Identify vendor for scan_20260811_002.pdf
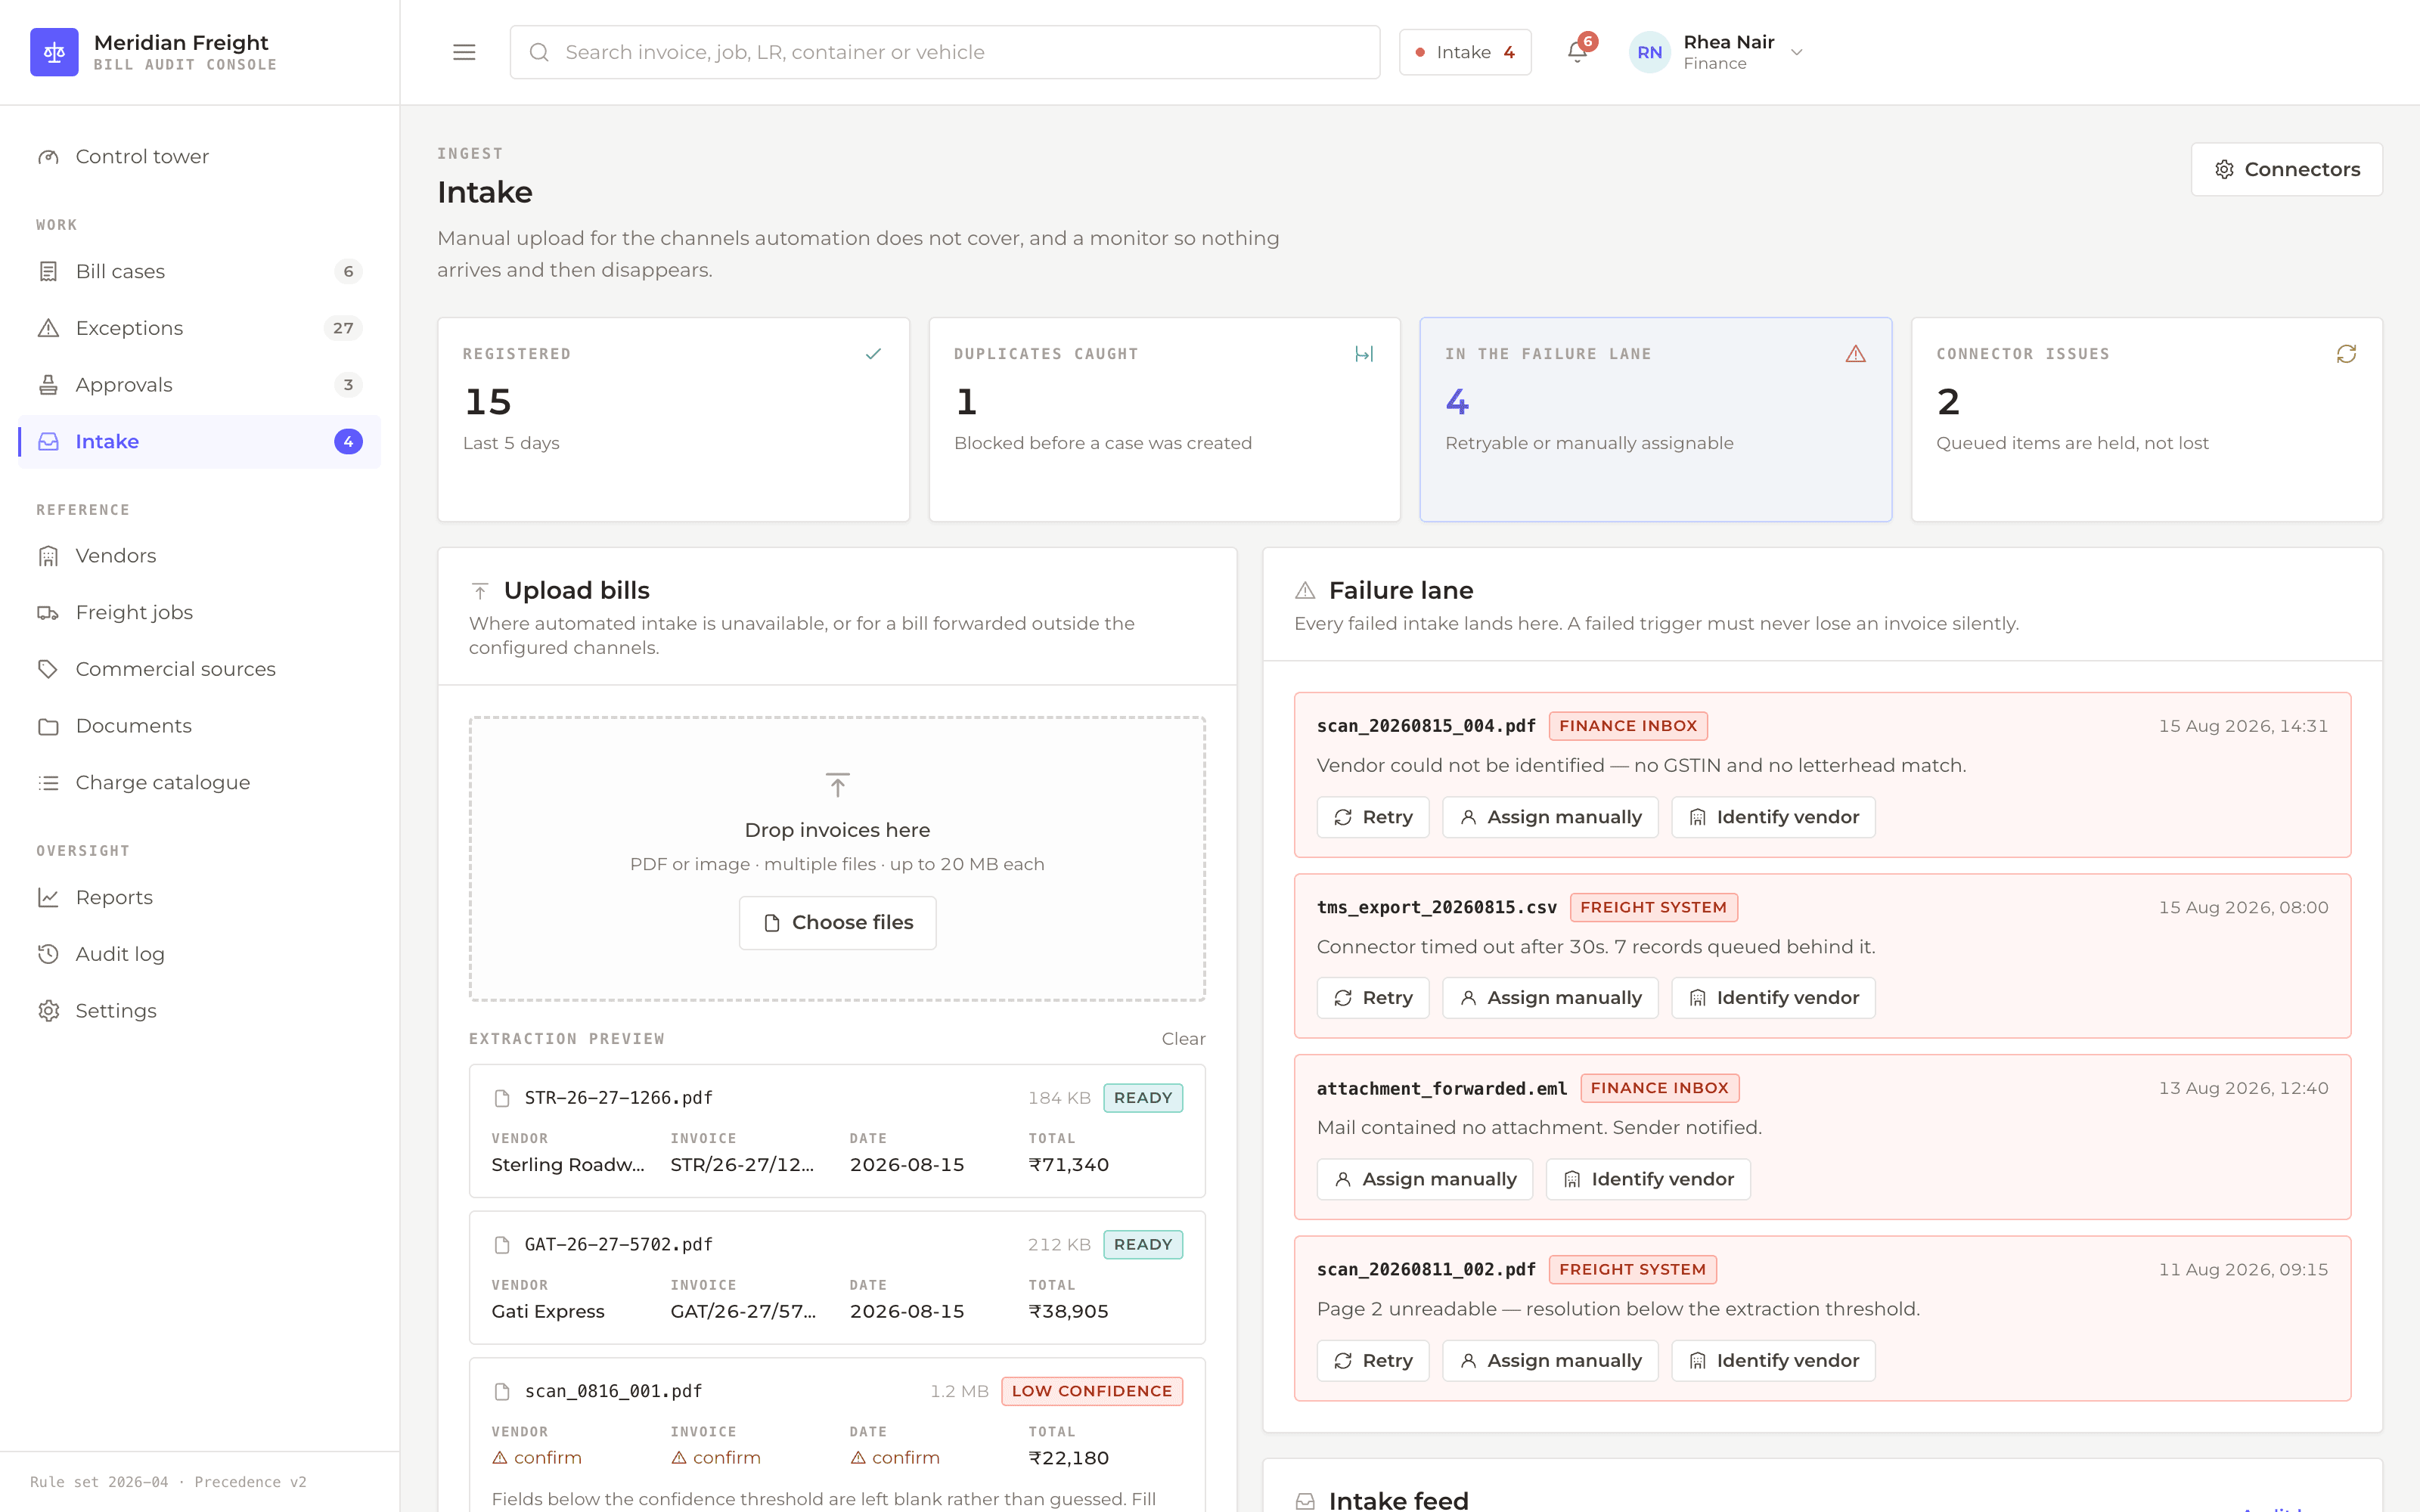2420x1512 pixels. coord(1773,1361)
